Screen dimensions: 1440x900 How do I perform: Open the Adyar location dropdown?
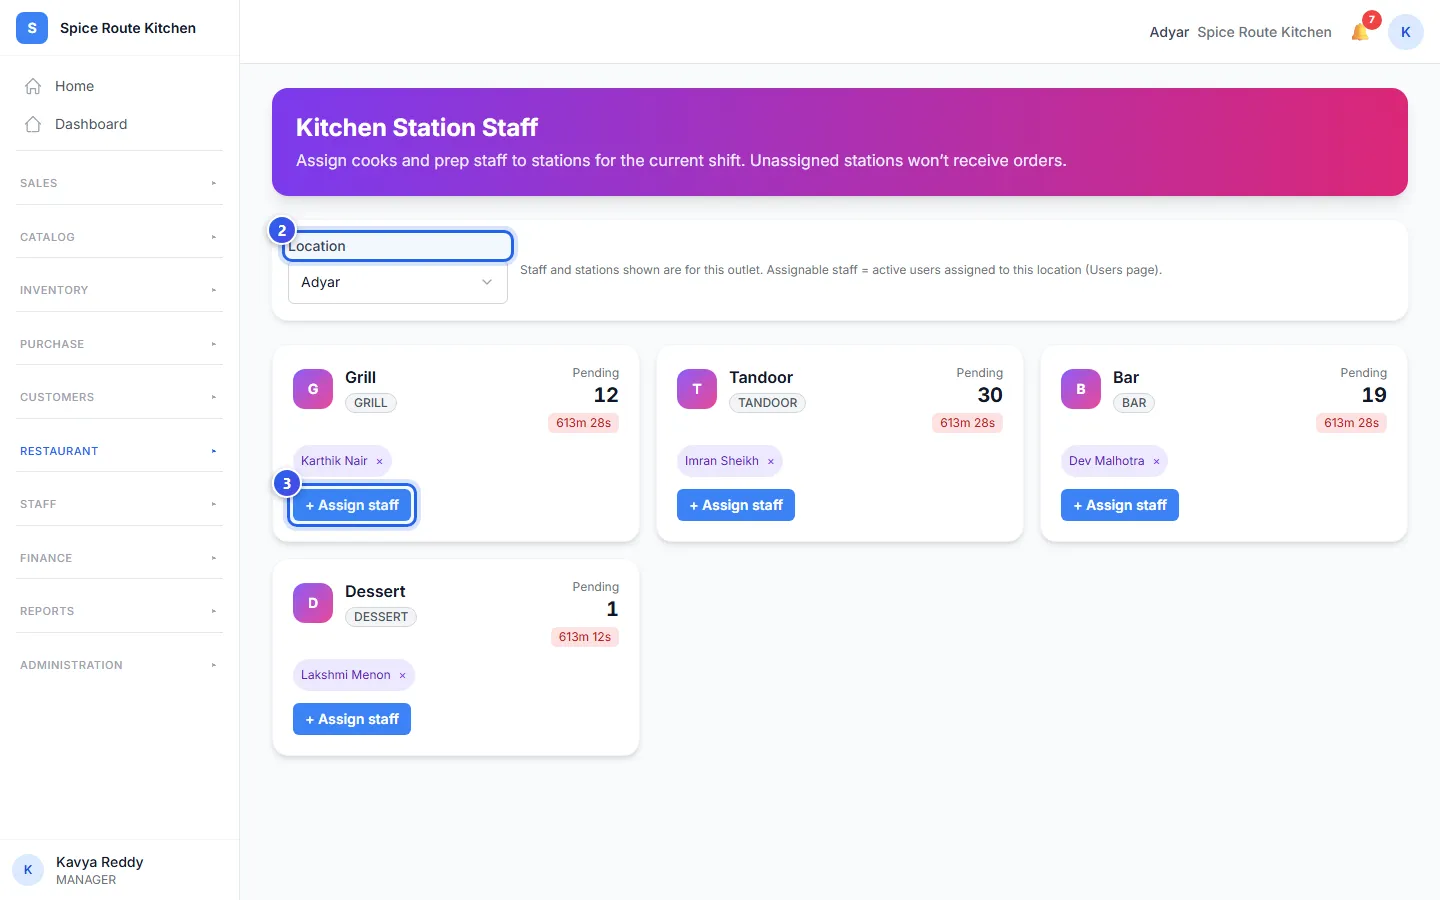click(398, 283)
